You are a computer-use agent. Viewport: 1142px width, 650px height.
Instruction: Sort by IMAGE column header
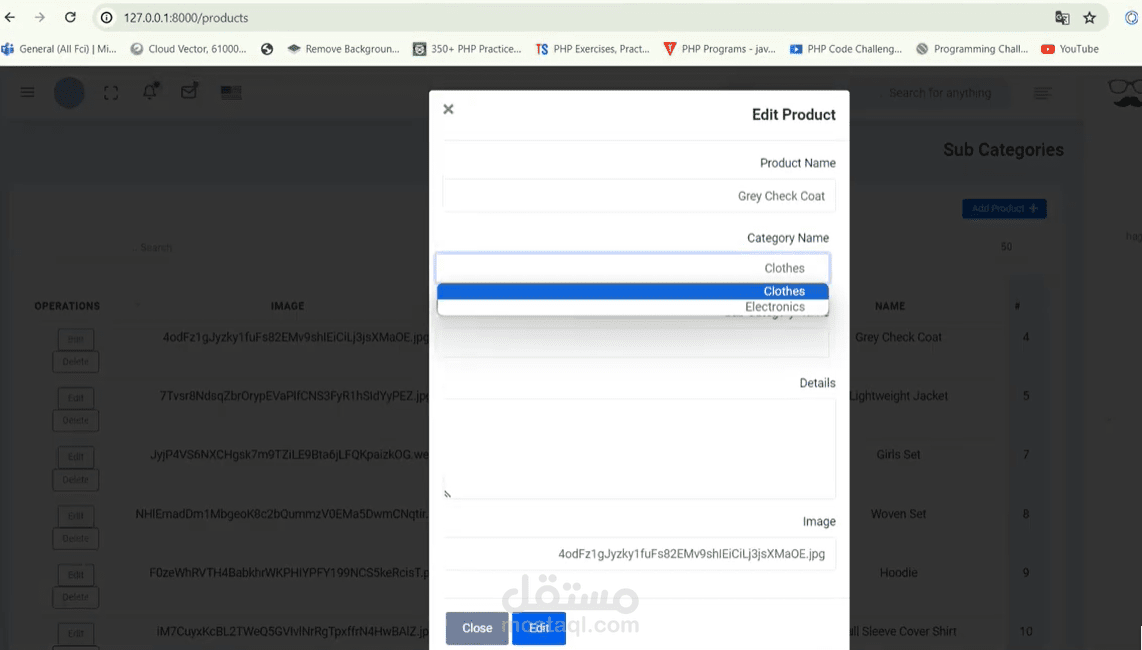pos(288,306)
